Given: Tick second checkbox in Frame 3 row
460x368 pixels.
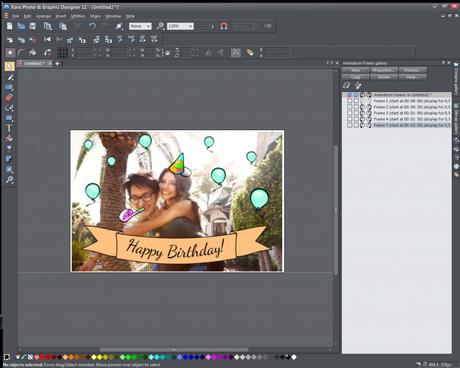Looking at the screenshot, I should [x=356, y=113].
